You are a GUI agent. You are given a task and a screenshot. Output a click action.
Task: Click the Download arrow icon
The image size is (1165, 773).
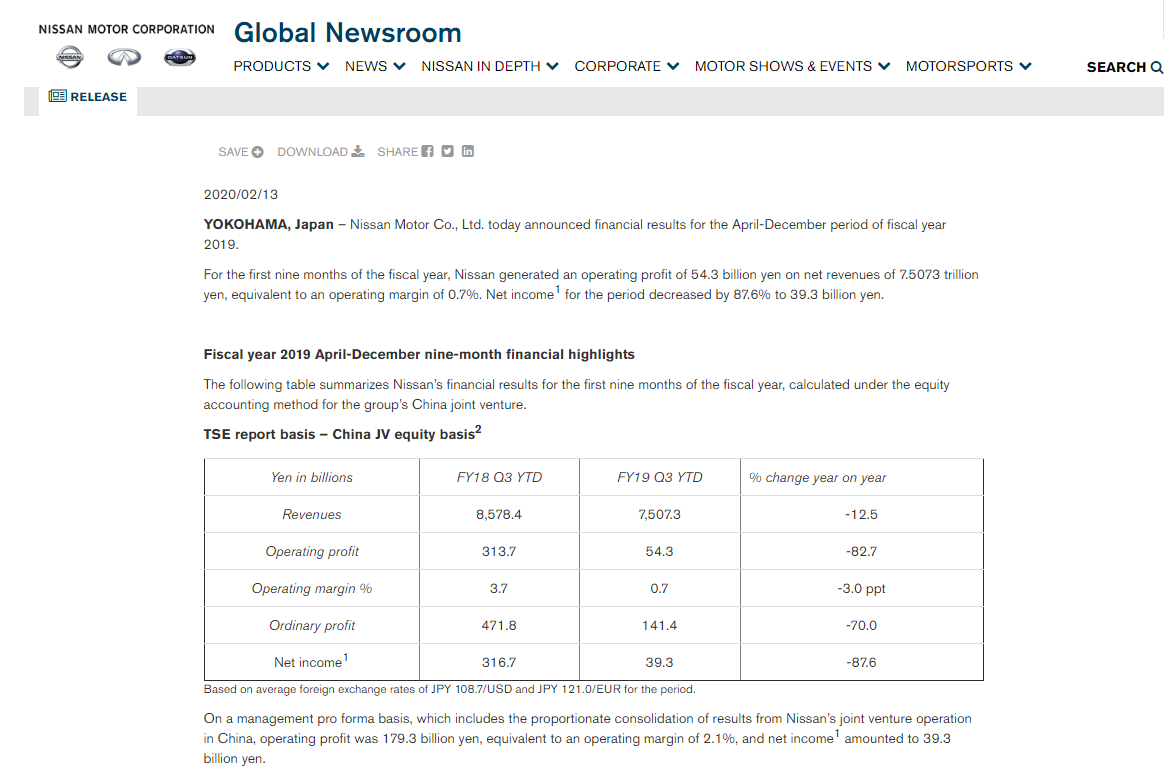click(358, 152)
